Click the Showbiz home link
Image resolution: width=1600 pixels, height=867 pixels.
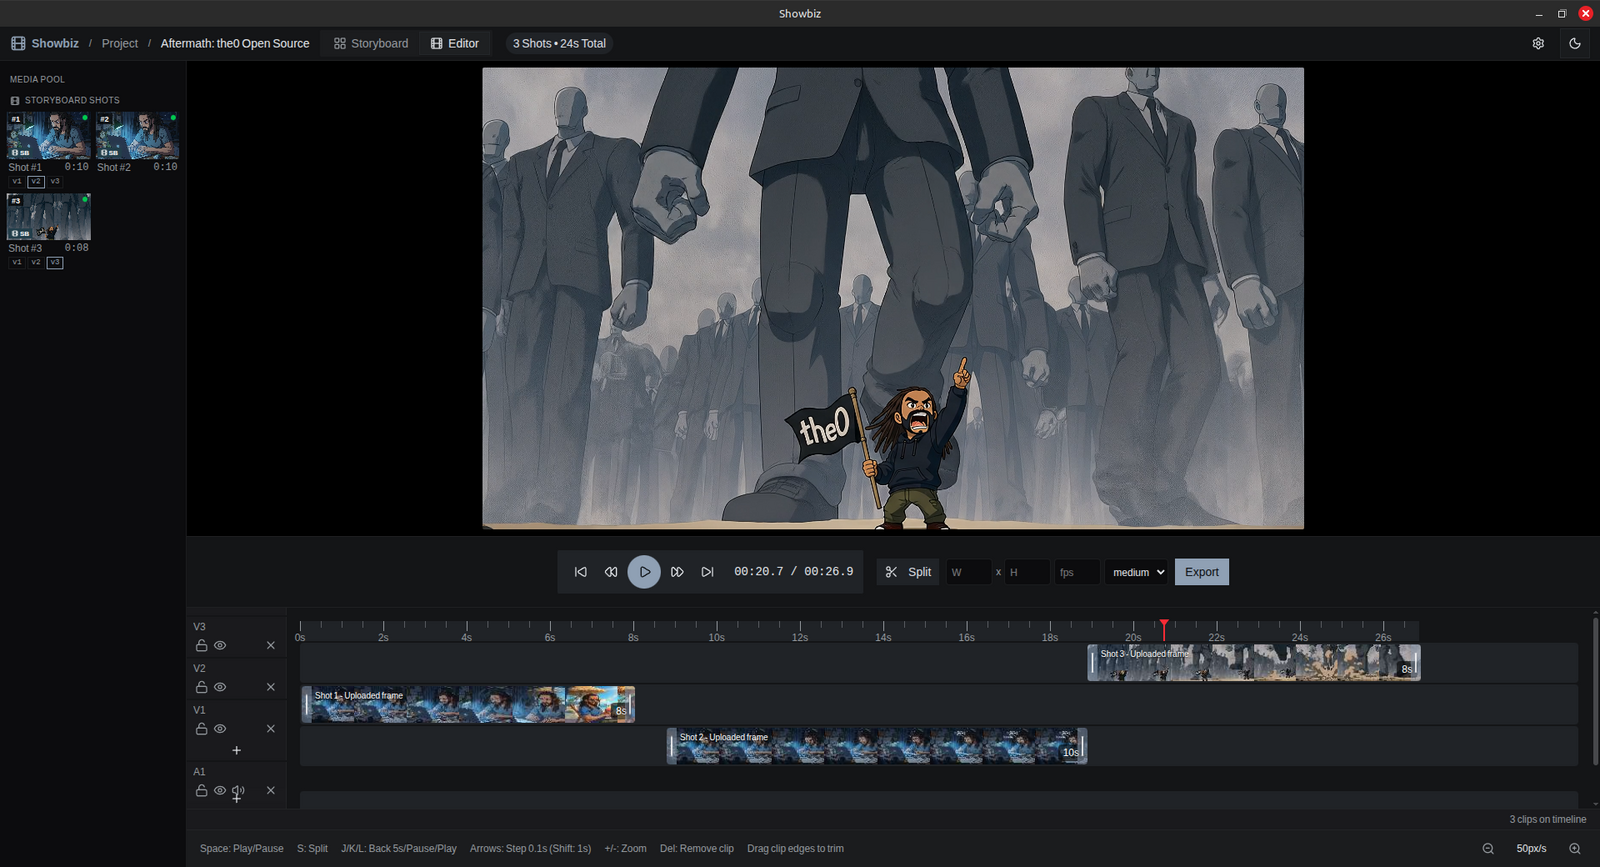(55, 43)
